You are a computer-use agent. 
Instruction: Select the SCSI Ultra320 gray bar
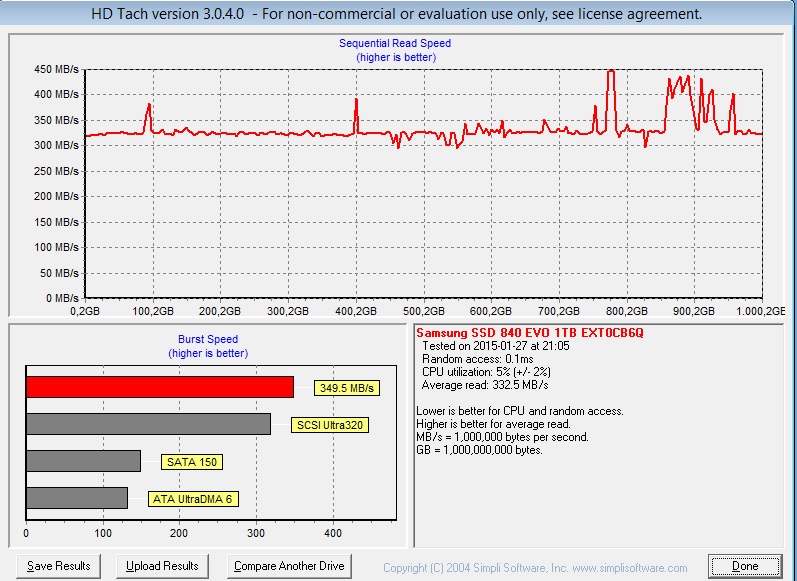tap(148, 424)
